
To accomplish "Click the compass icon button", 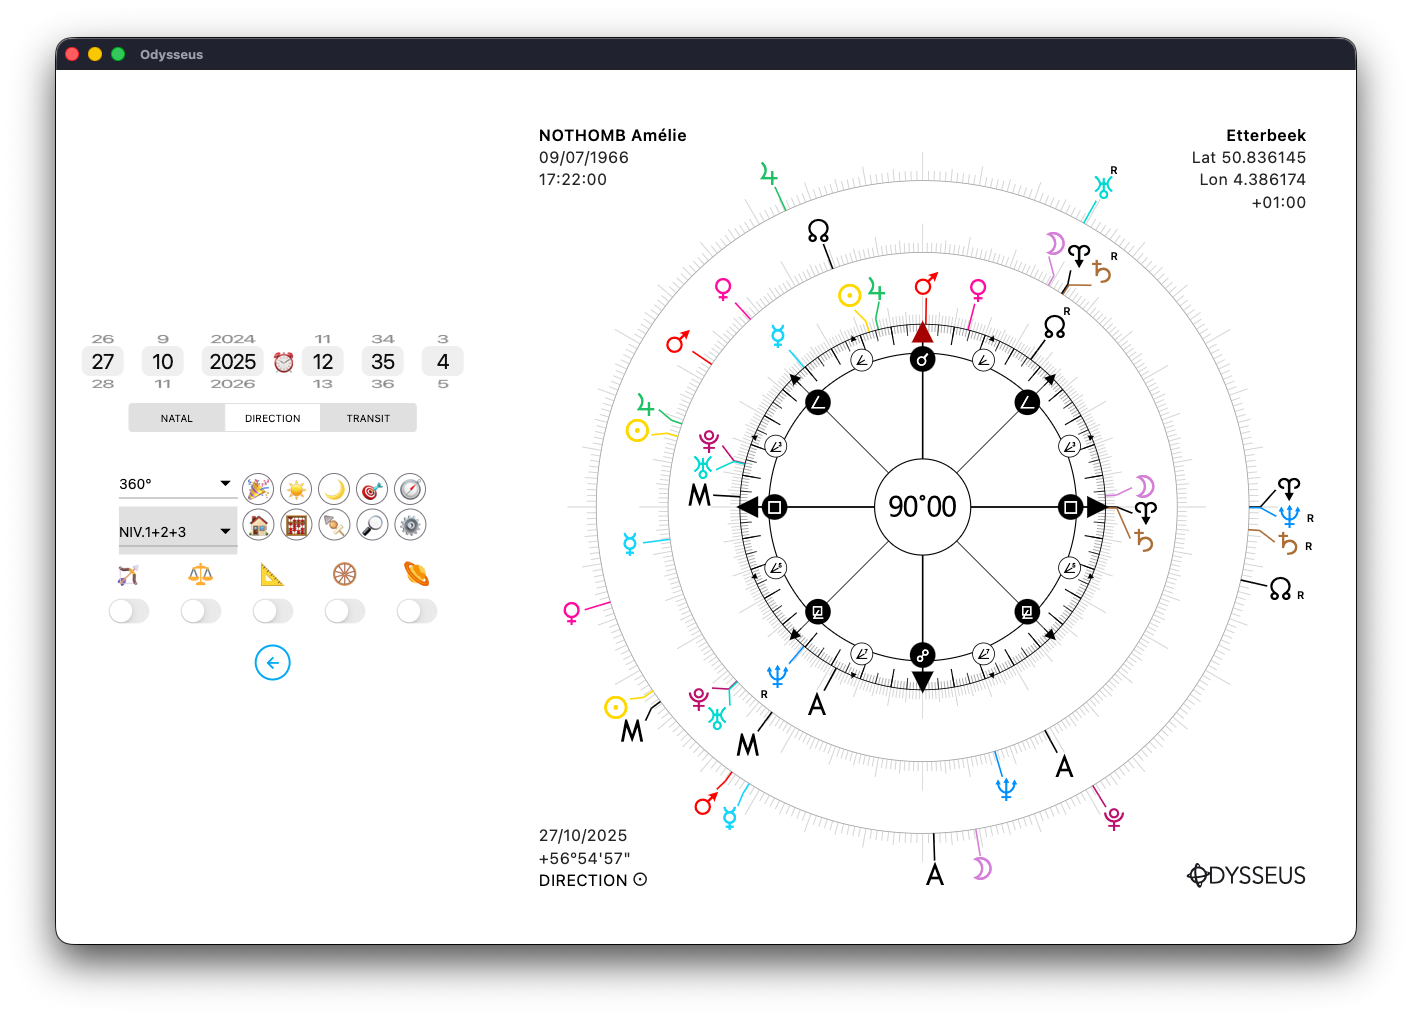I will [x=410, y=489].
